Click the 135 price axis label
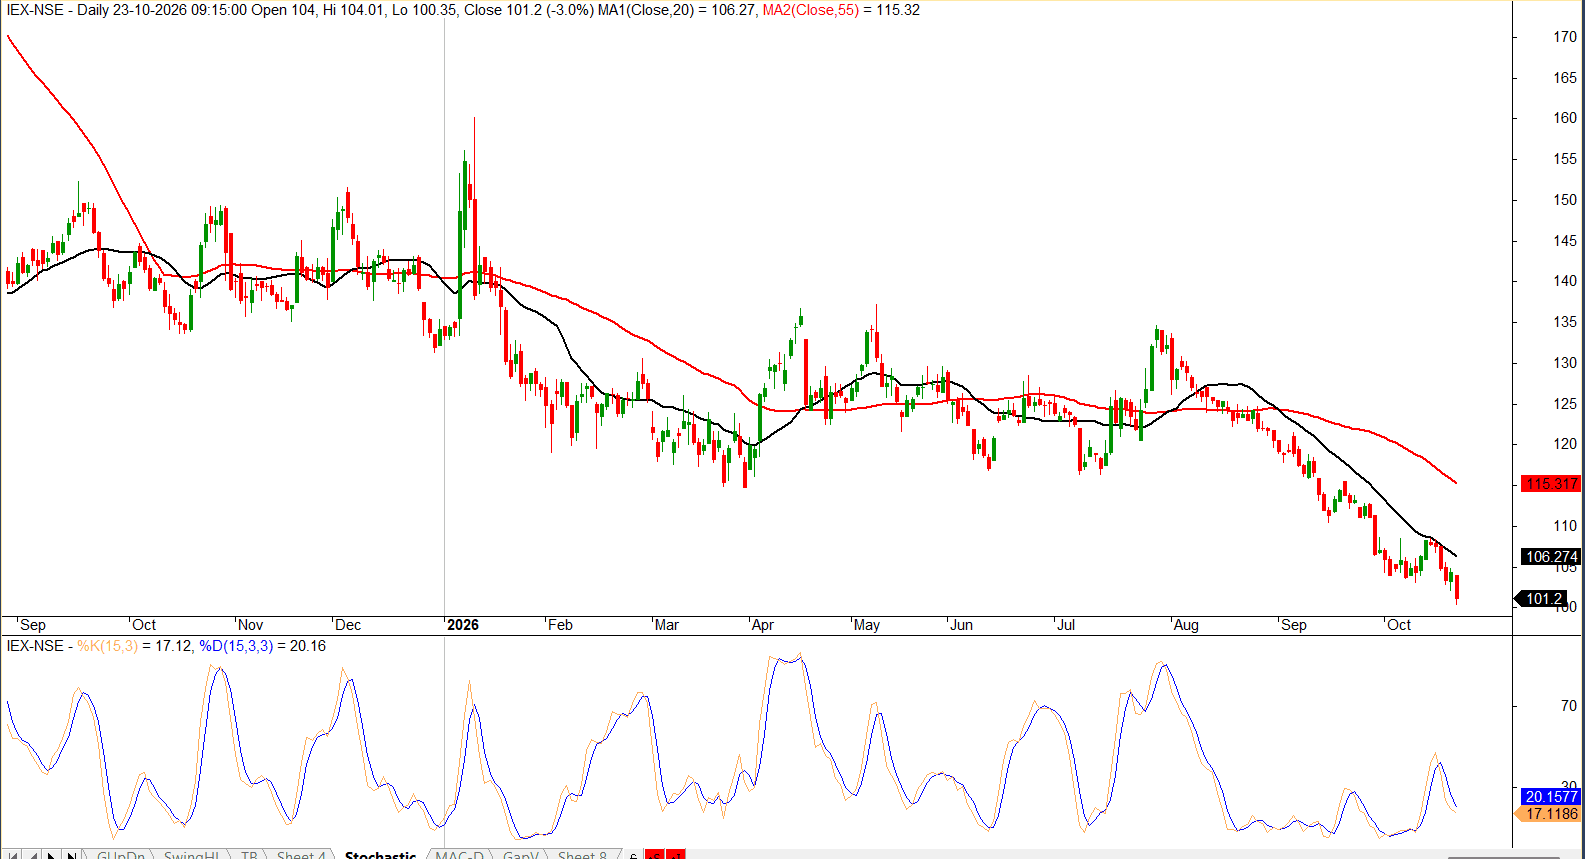The width and height of the screenshot is (1585, 859). pos(1565,322)
